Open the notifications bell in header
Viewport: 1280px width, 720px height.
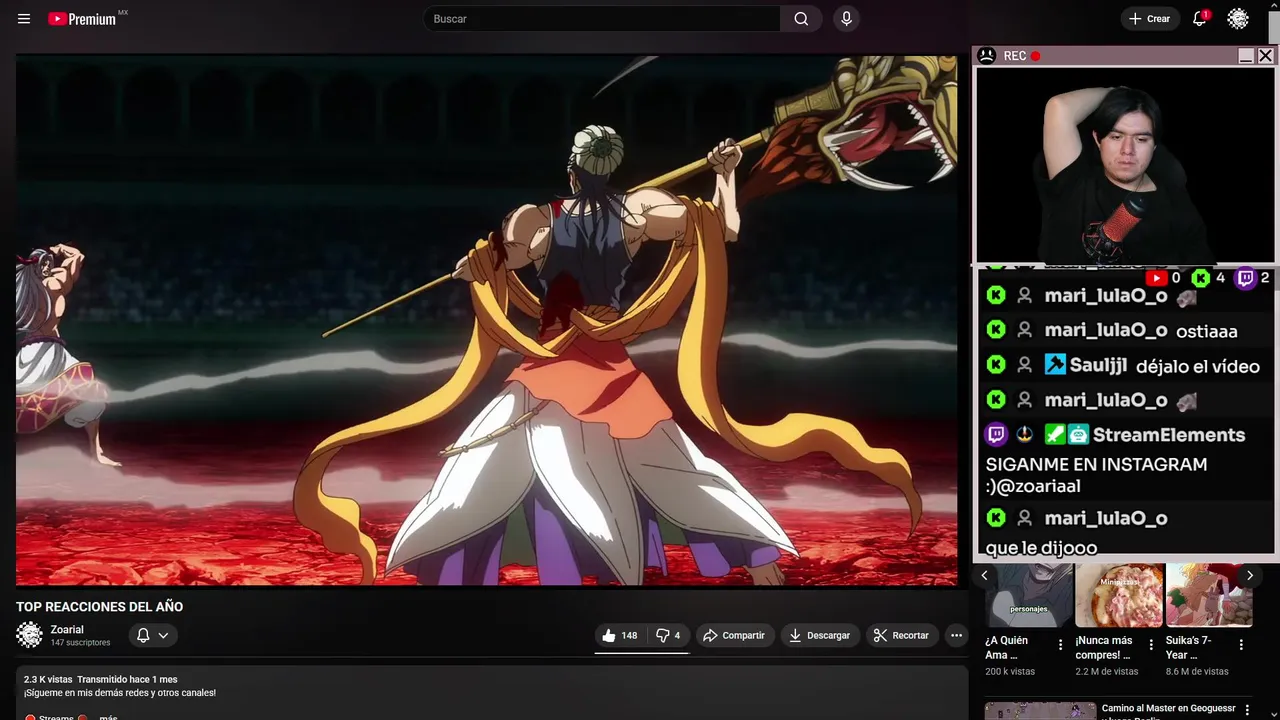coord(1199,19)
